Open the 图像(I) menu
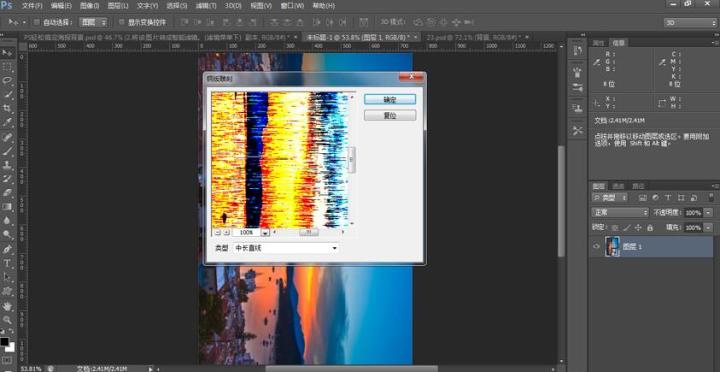Image resolution: width=720 pixels, height=372 pixels. (89, 6)
